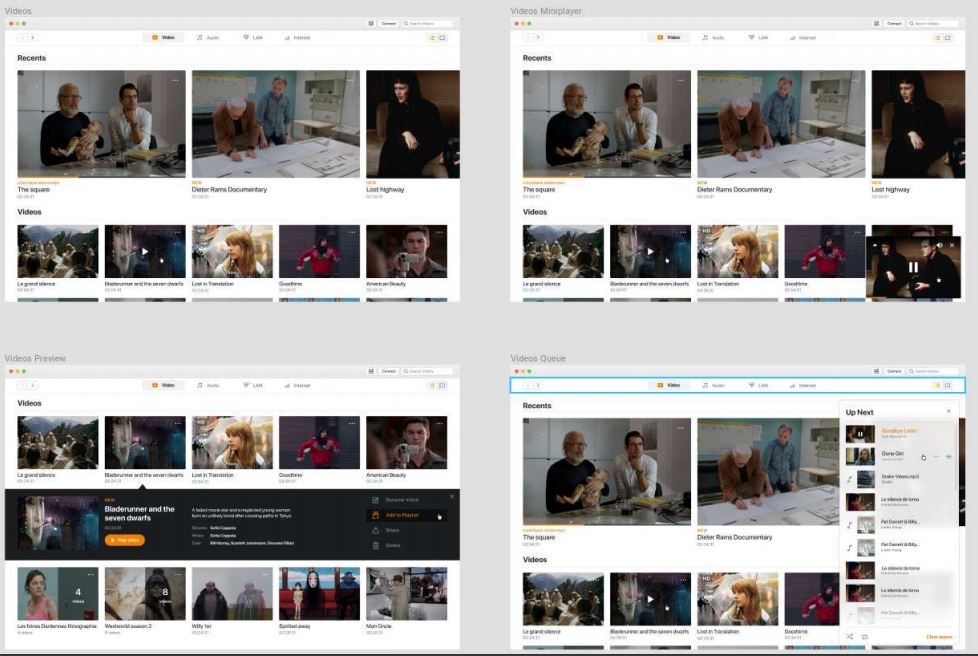Open Internet tab in the Videos window
The width and height of the screenshot is (978, 656).
(x=297, y=38)
